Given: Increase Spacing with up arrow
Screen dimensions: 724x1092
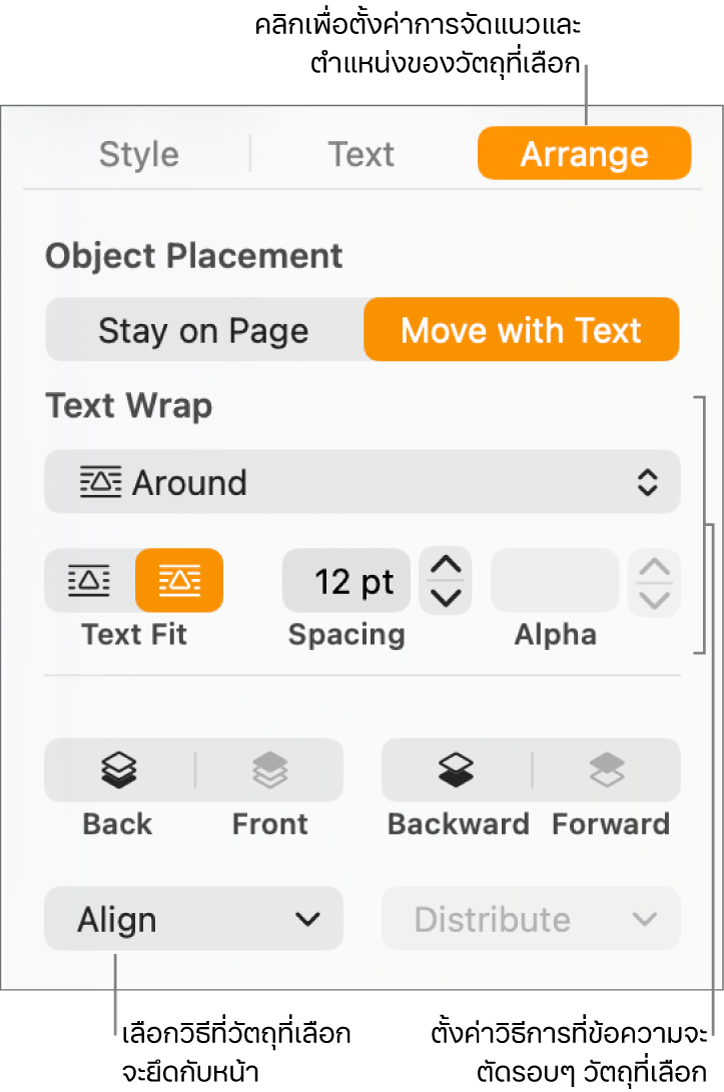Looking at the screenshot, I should [x=445, y=565].
